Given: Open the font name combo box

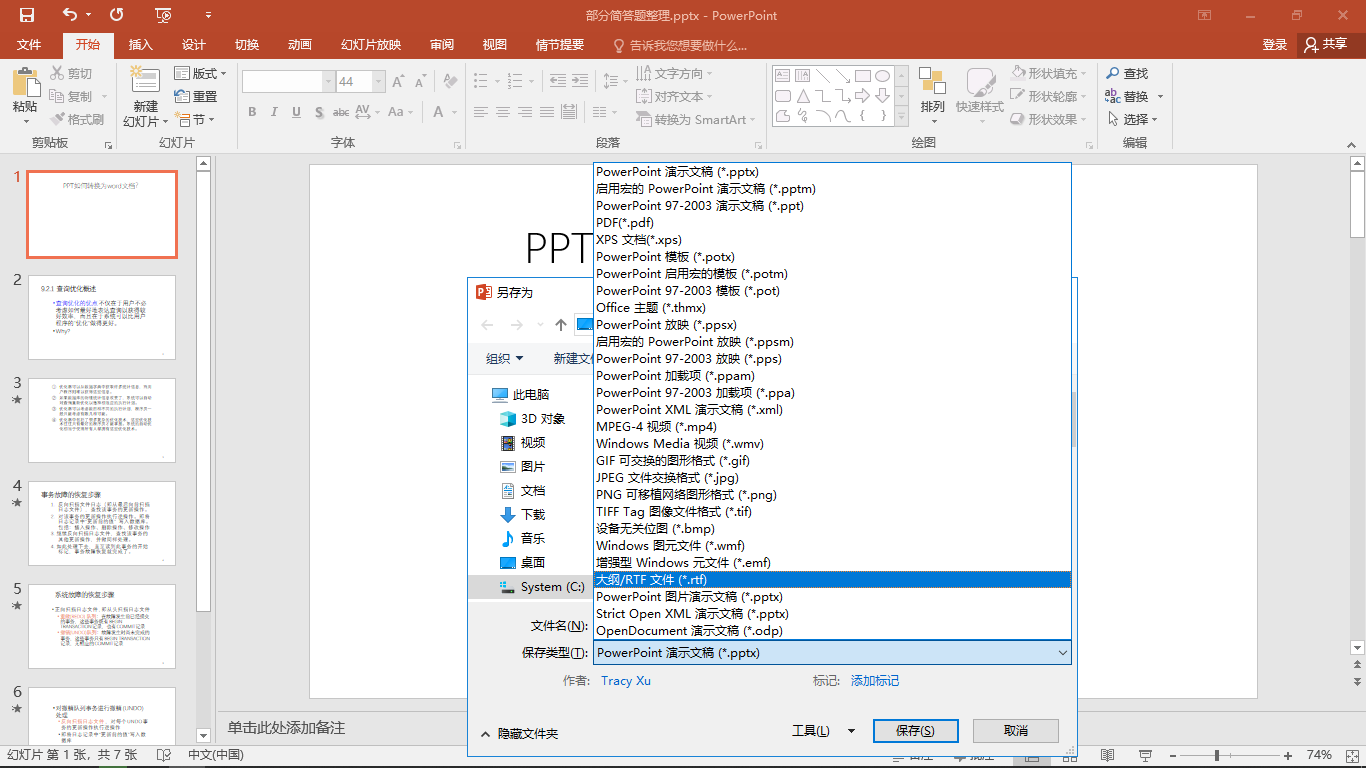Looking at the screenshot, I should pos(289,82).
